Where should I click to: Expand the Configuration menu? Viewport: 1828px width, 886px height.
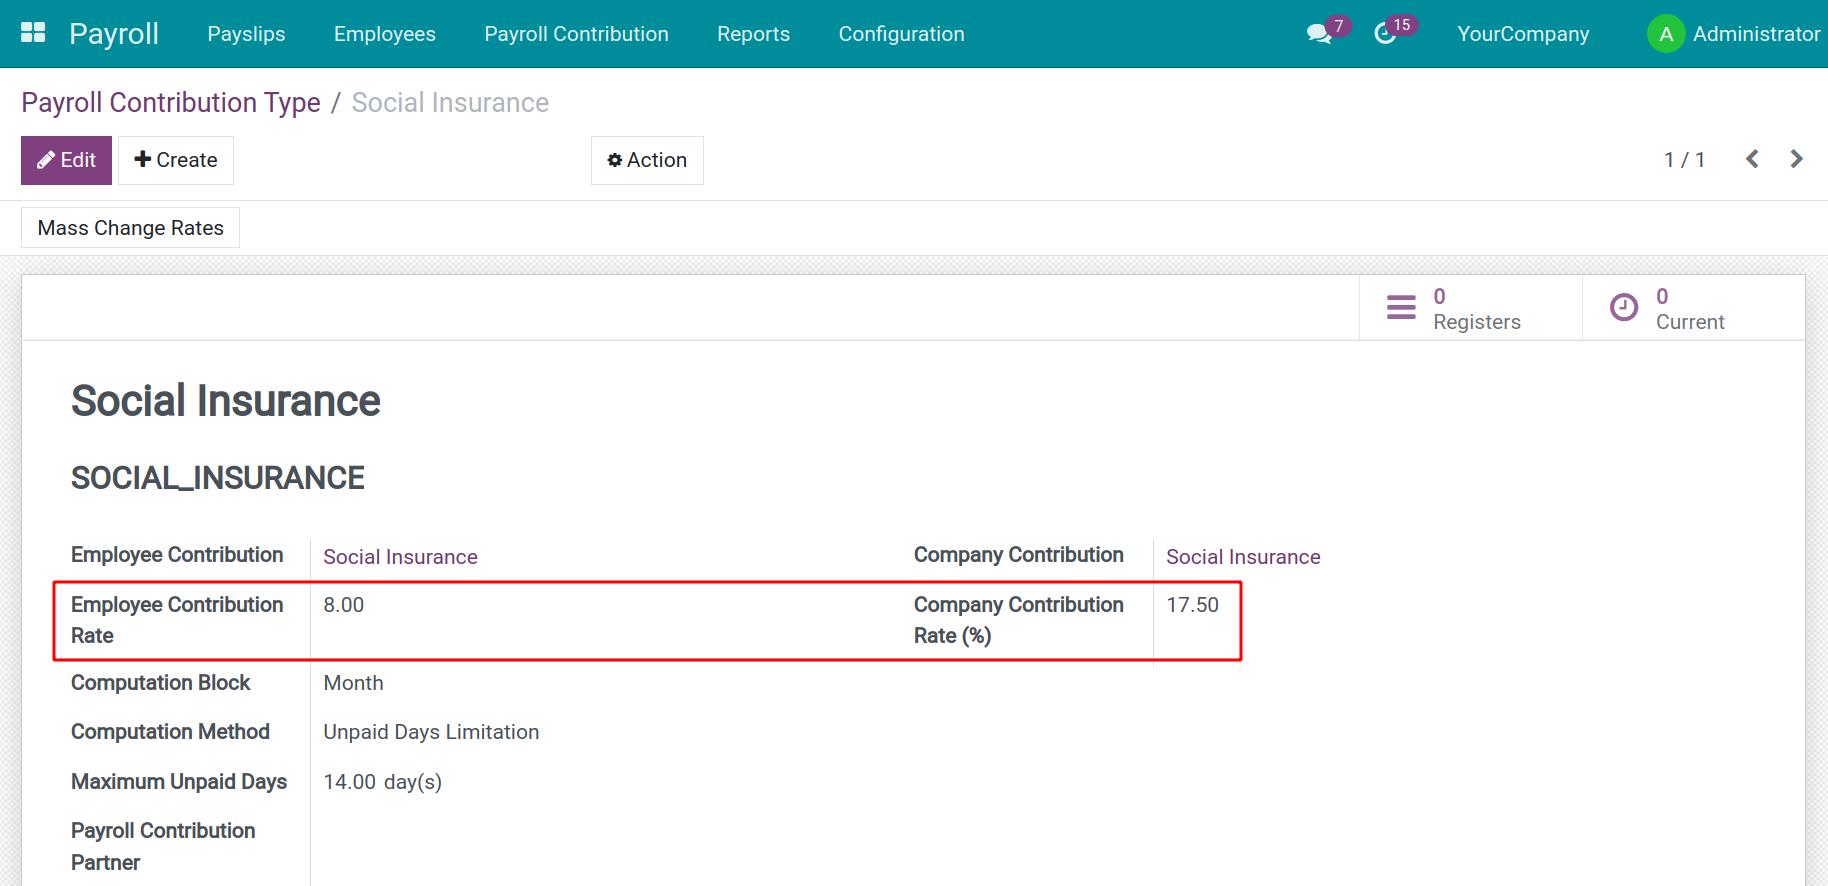coord(901,34)
